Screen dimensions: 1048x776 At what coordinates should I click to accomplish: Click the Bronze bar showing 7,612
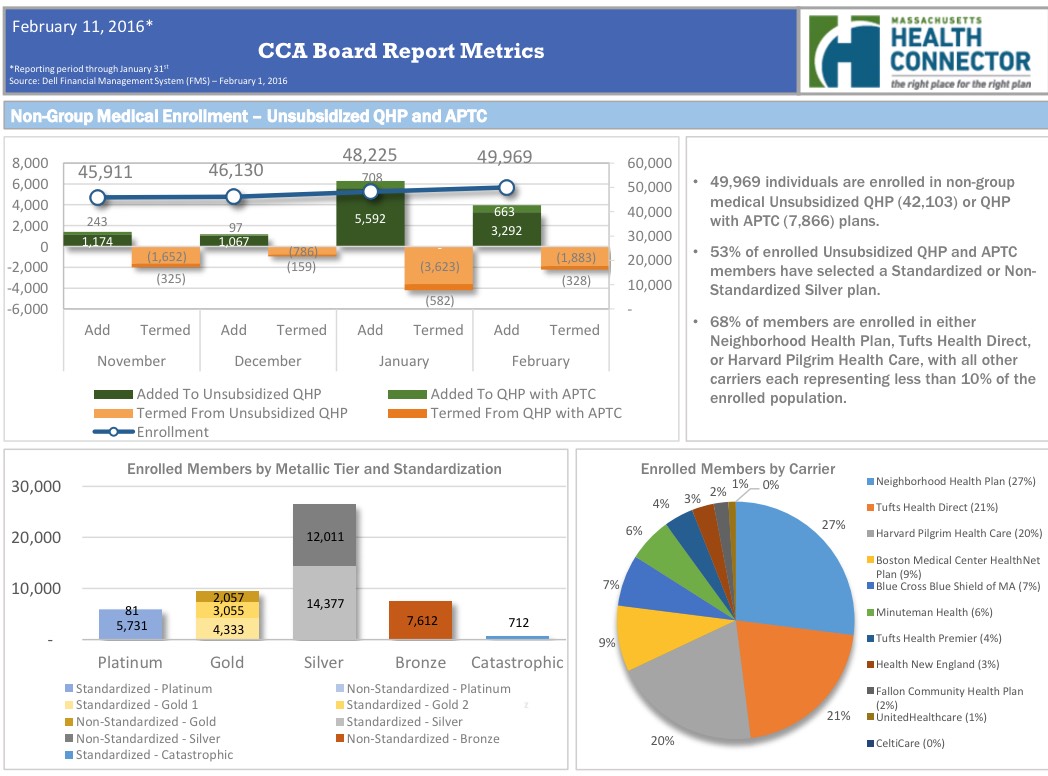[x=419, y=620]
